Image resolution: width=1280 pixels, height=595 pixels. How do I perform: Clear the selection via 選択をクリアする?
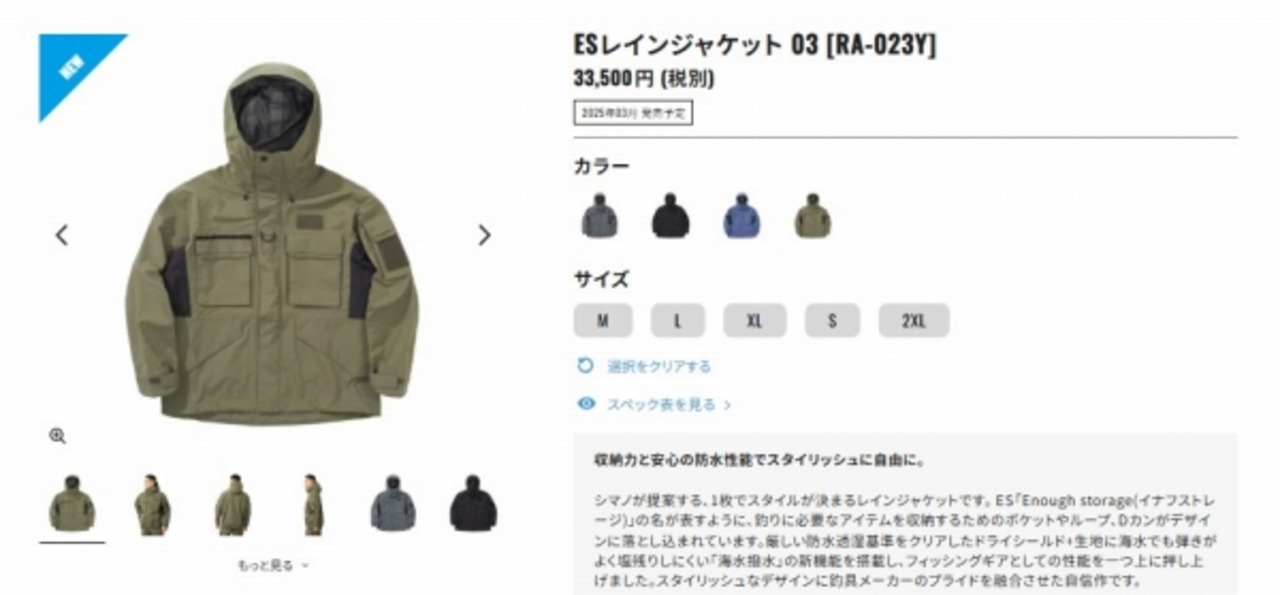pos(659,366)
